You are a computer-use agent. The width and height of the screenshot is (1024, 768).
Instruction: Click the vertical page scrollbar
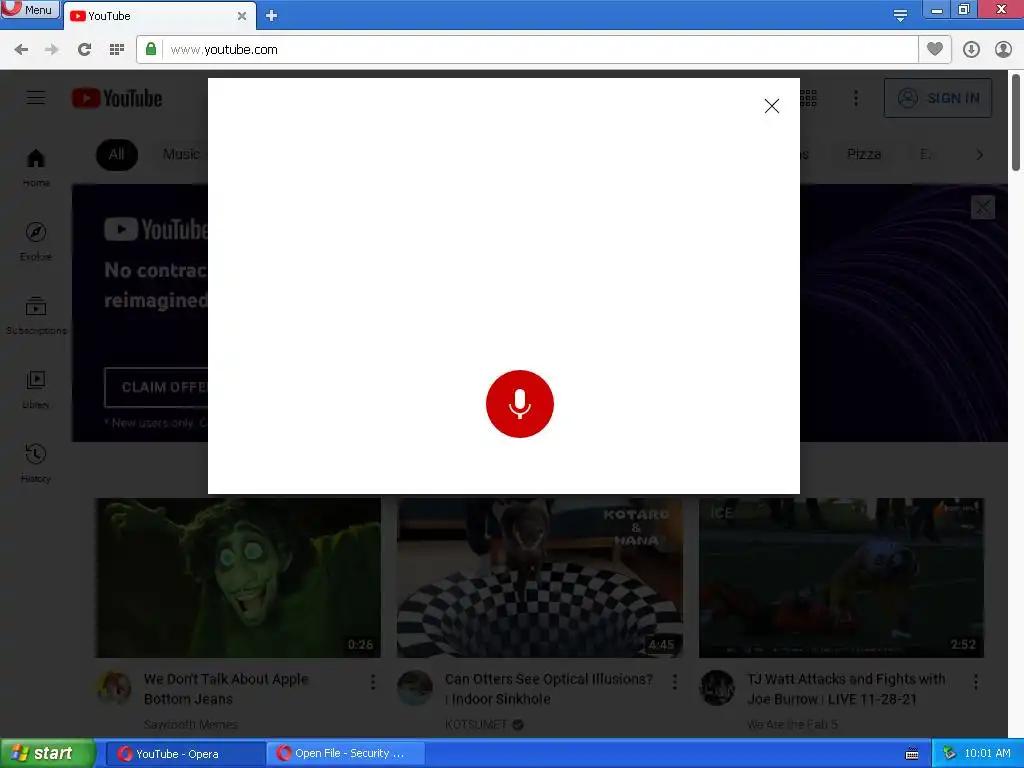click(x=1016, y=121)
